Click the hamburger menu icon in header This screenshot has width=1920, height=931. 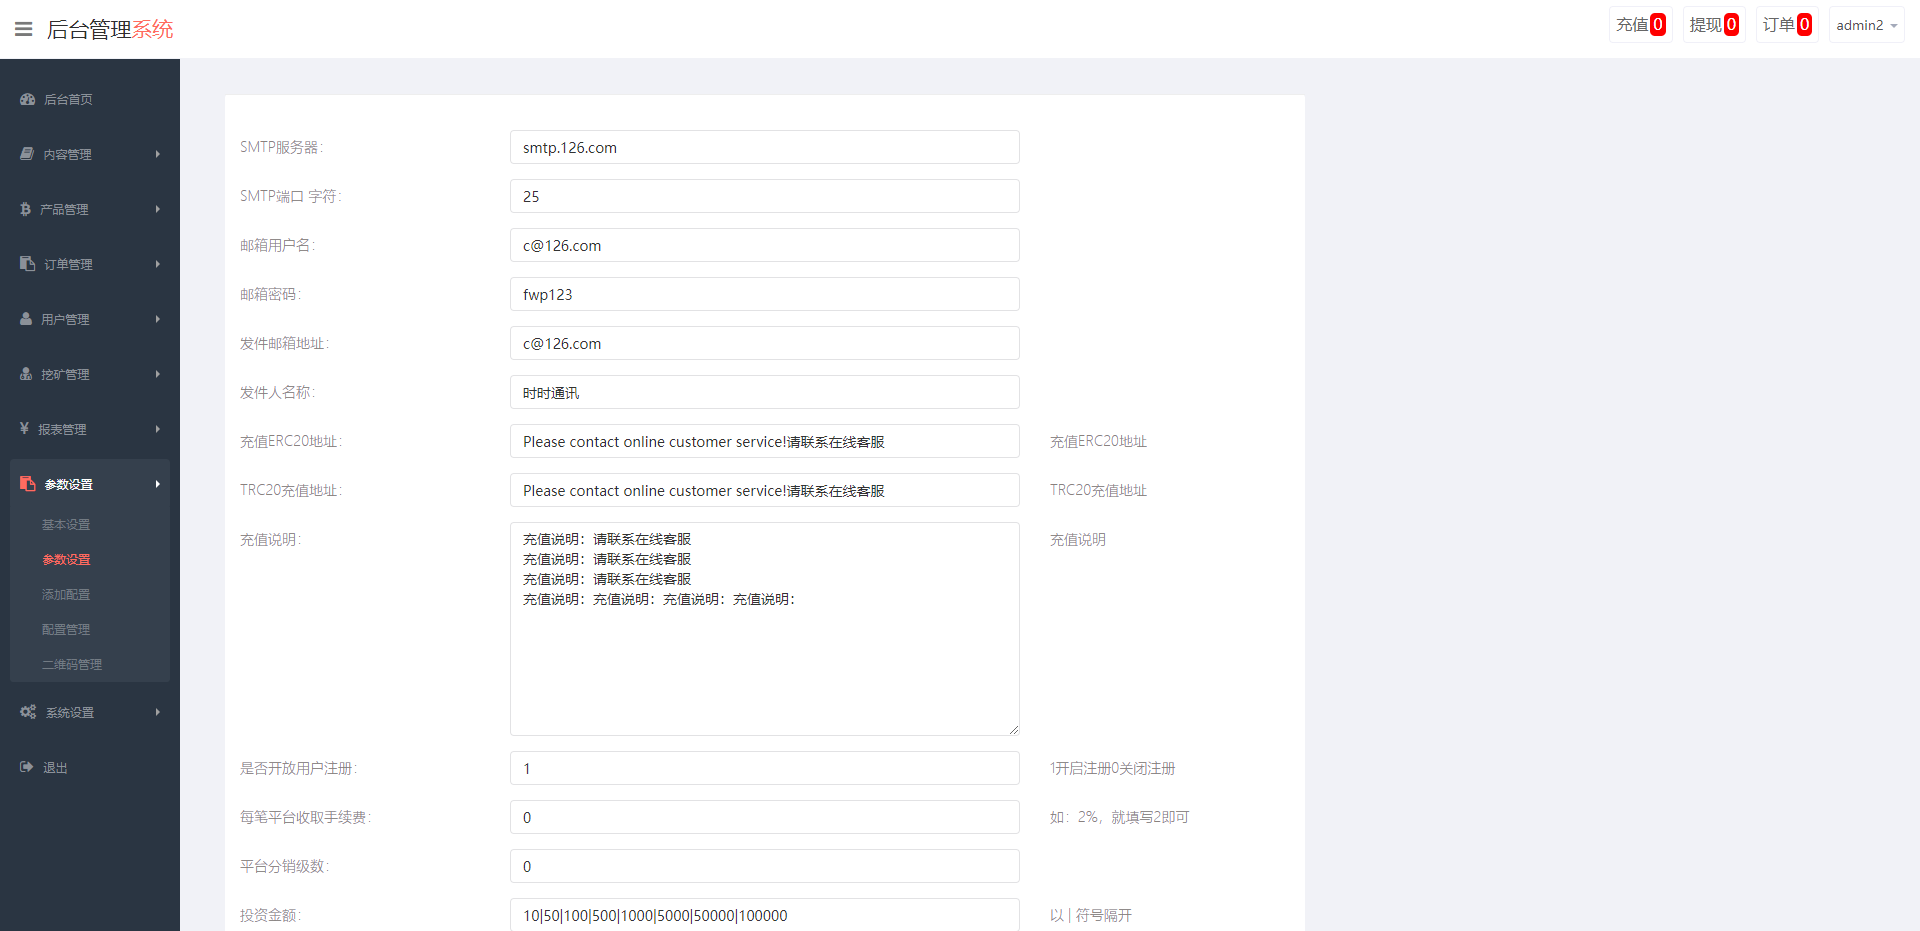(x=23, y=29)
